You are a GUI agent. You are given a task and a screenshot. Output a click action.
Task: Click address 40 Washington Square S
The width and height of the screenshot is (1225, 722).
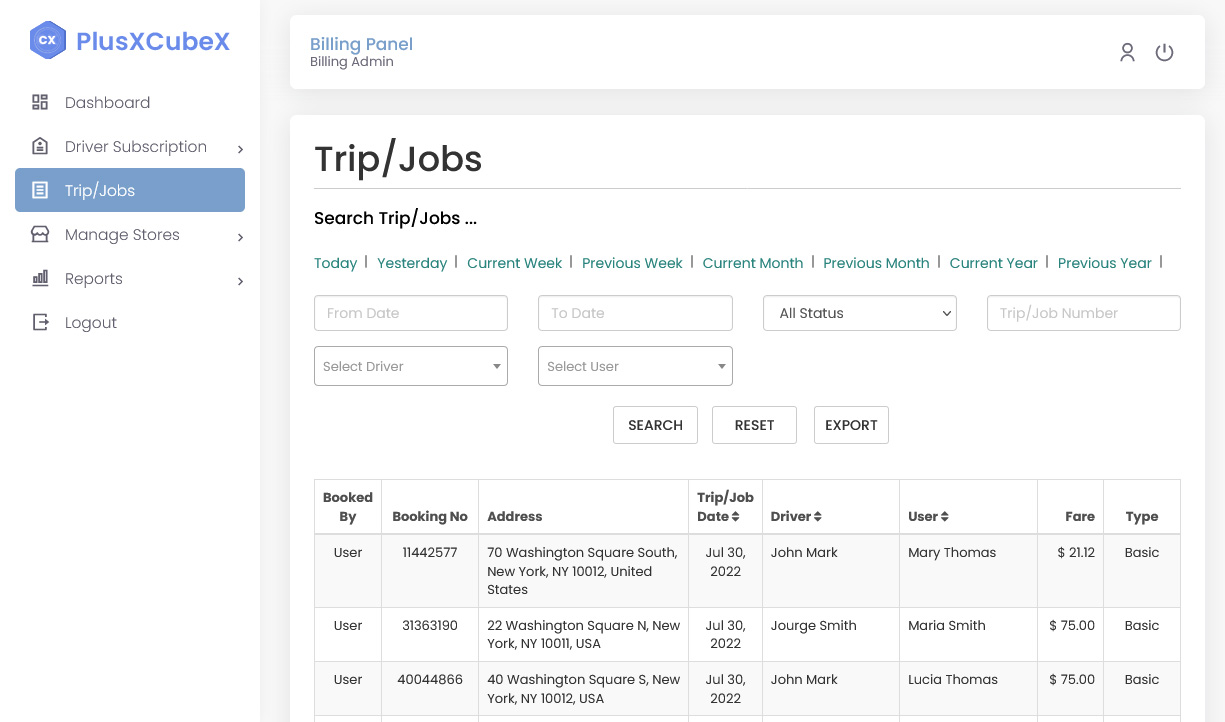(x=584, y=688)
